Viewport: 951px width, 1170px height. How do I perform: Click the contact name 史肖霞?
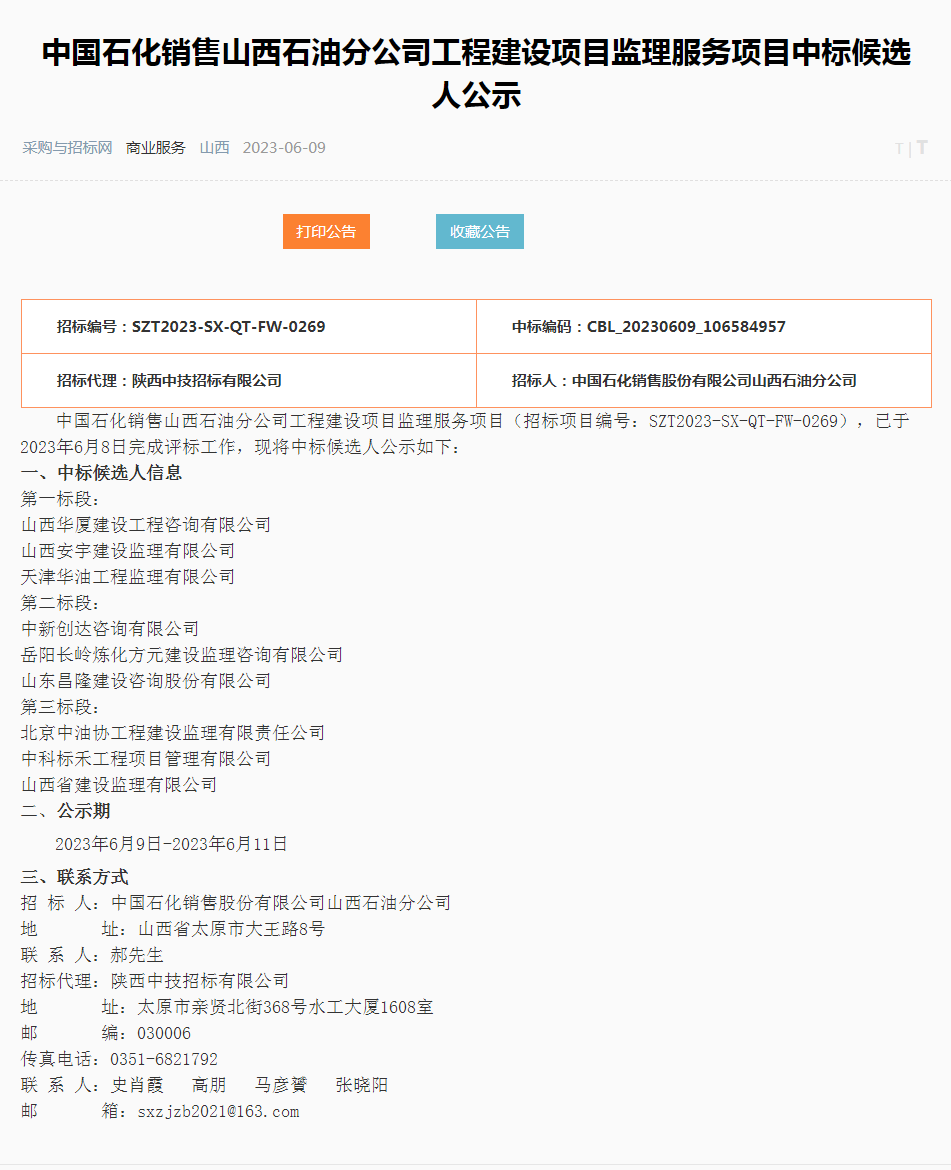click(137, 1086)
